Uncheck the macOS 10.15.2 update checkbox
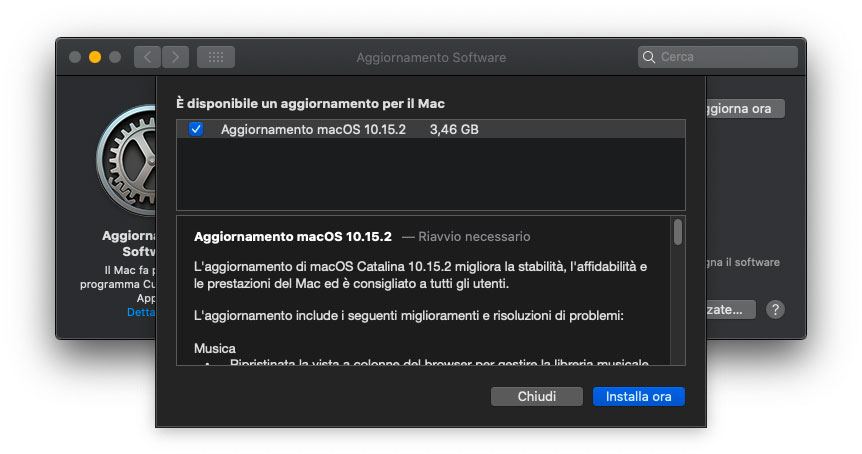The image size is (862, 454). click(x=196, y=129)
